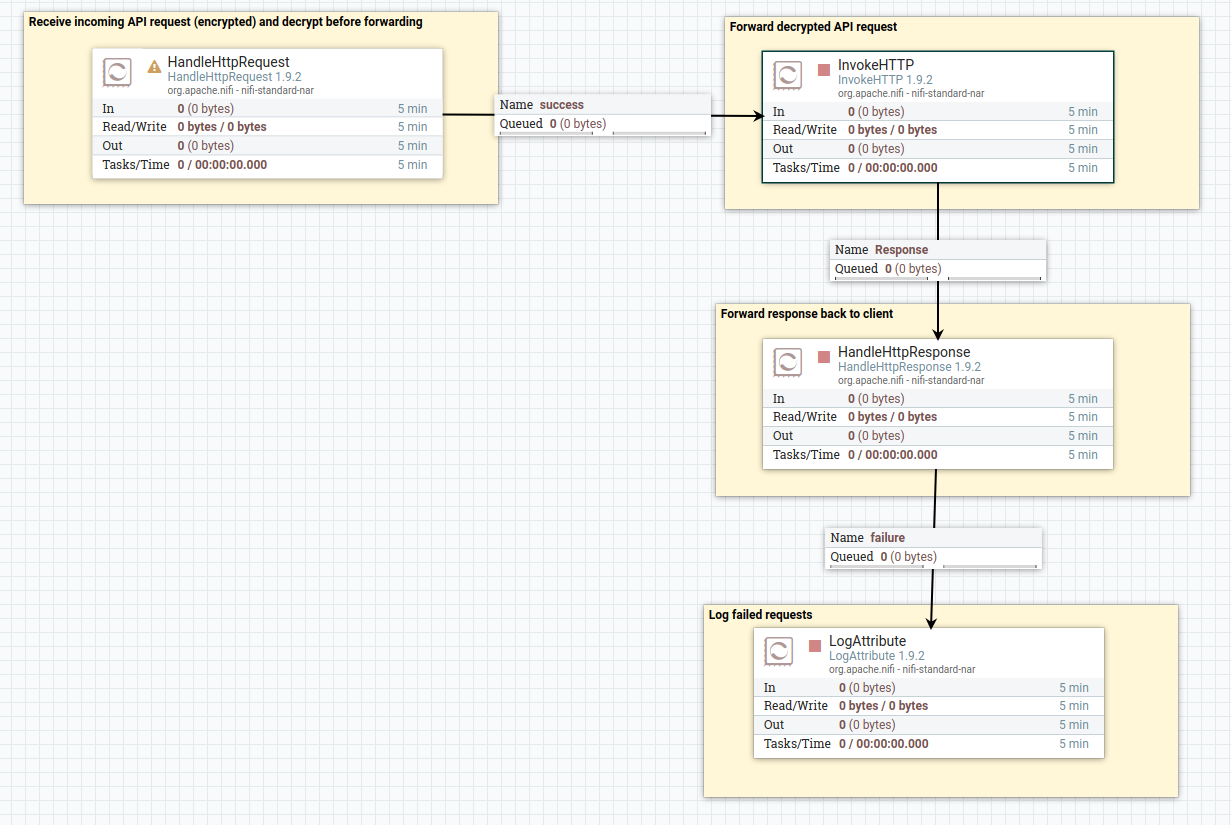Click the red stopped indicator on InvokeHTTP
Screen dimensions: 1231x825
[x=824, y=70]
